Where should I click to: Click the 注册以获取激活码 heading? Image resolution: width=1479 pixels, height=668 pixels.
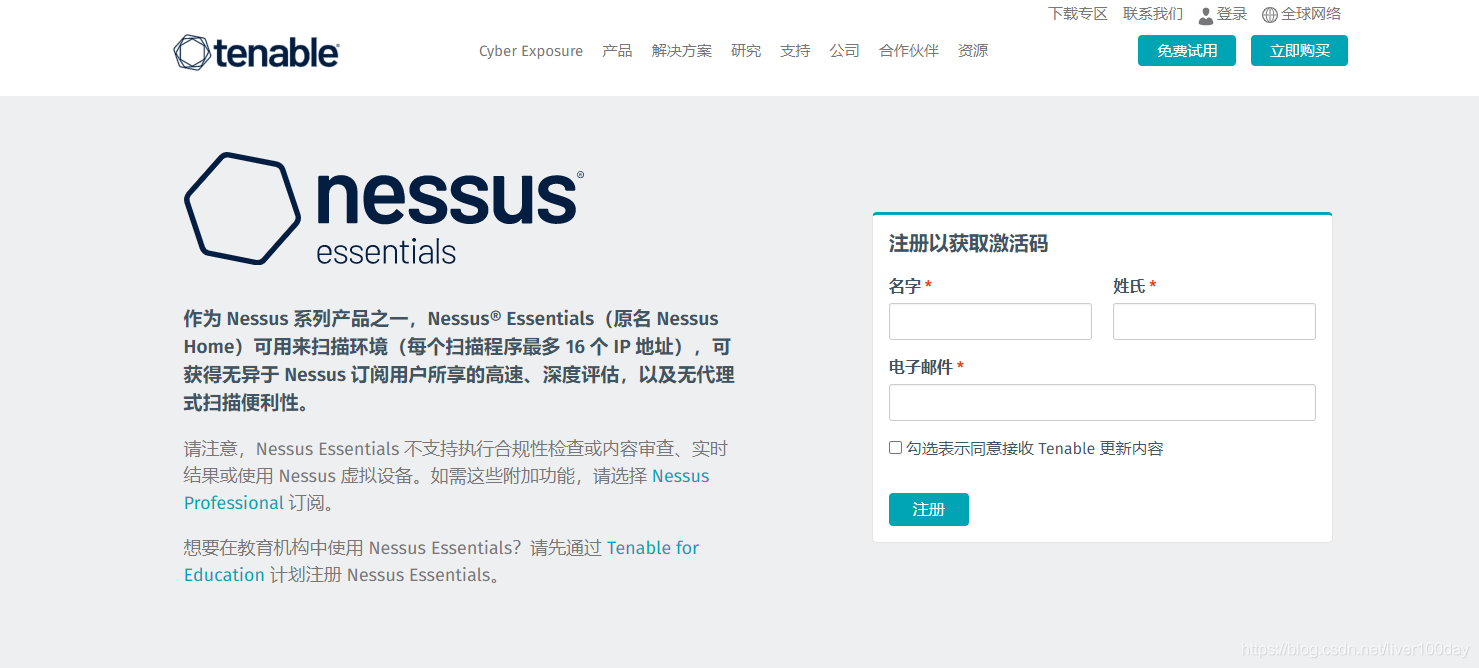(968, 244)
